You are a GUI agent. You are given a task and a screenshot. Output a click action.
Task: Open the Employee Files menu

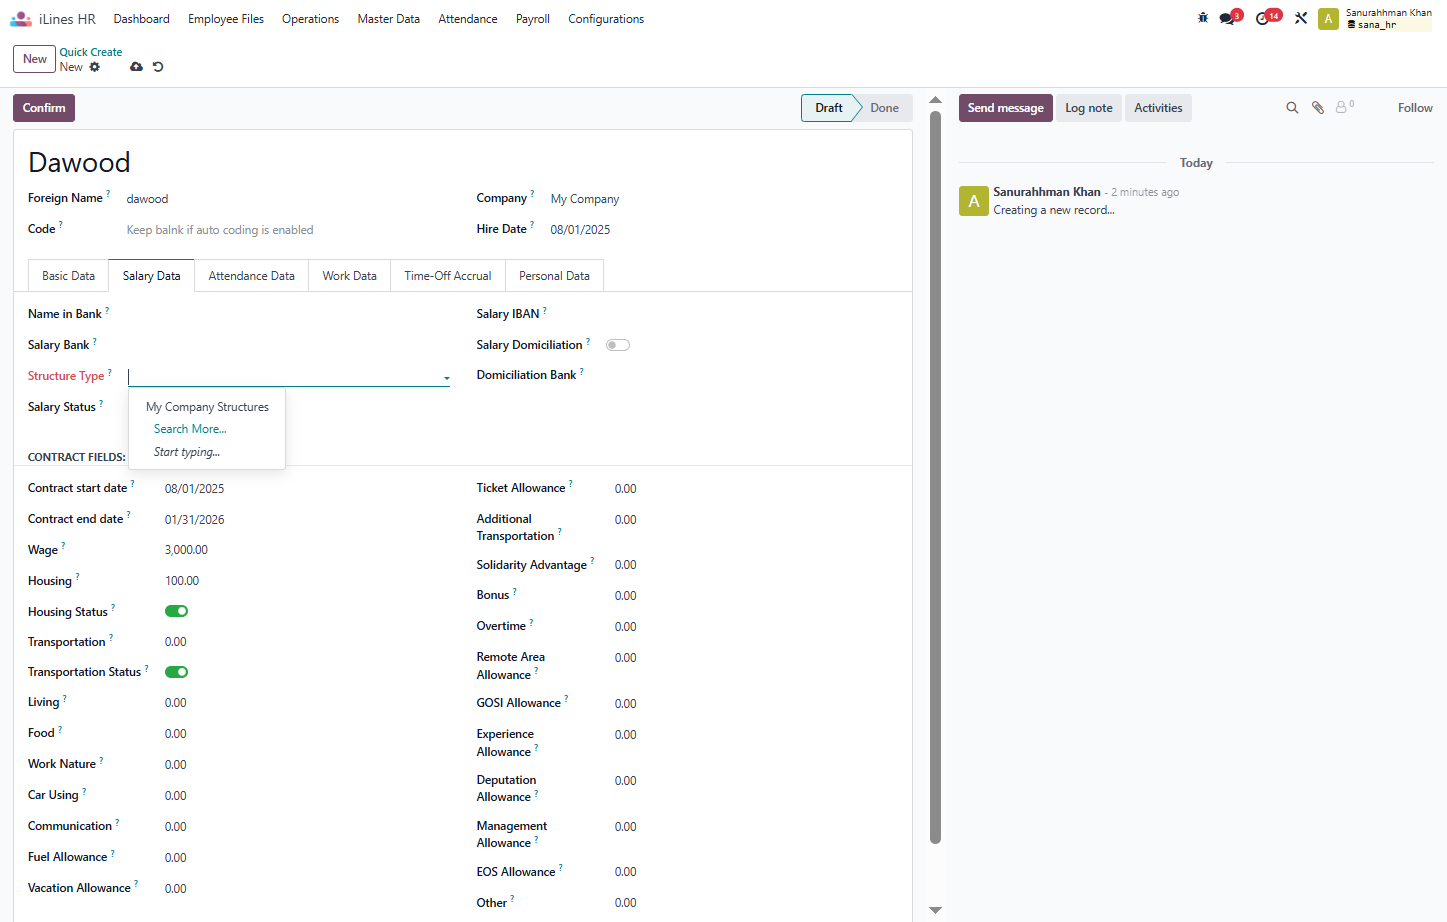pos(226,19)
